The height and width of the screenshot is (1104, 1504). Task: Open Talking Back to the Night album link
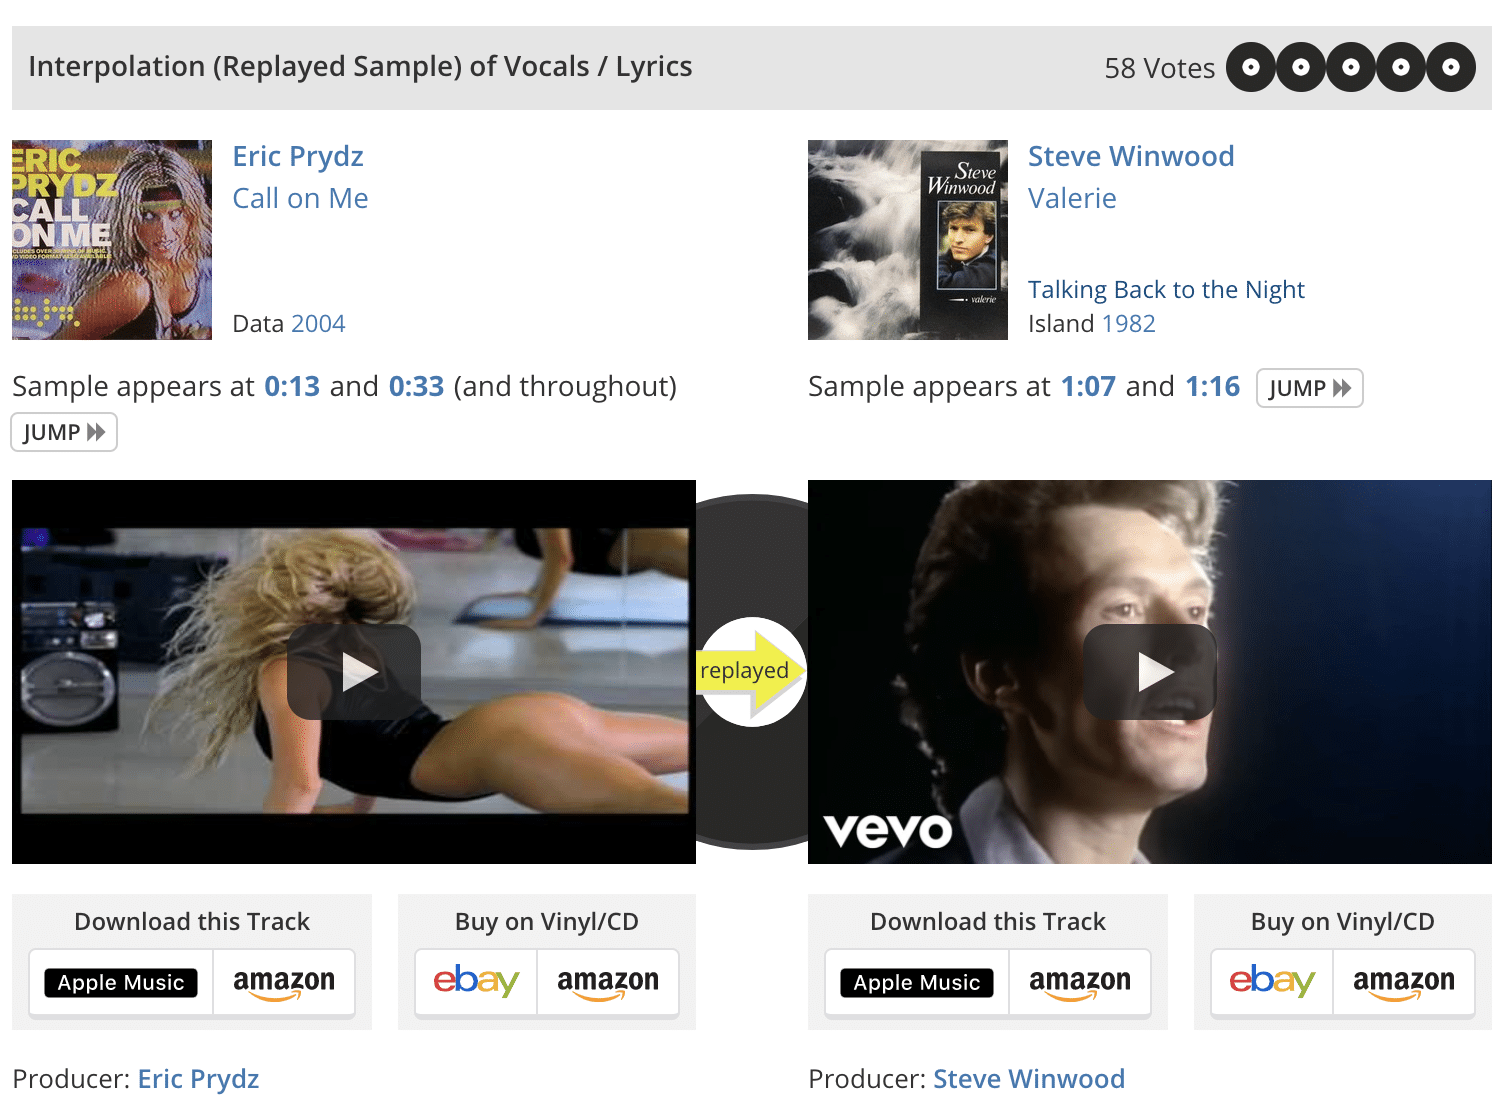coord(1166,290)
